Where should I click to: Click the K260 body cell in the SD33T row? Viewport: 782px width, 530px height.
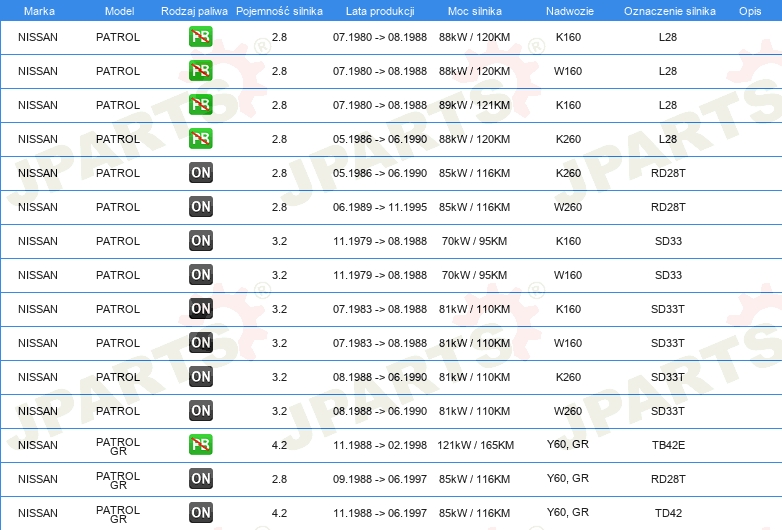[568, 377]
